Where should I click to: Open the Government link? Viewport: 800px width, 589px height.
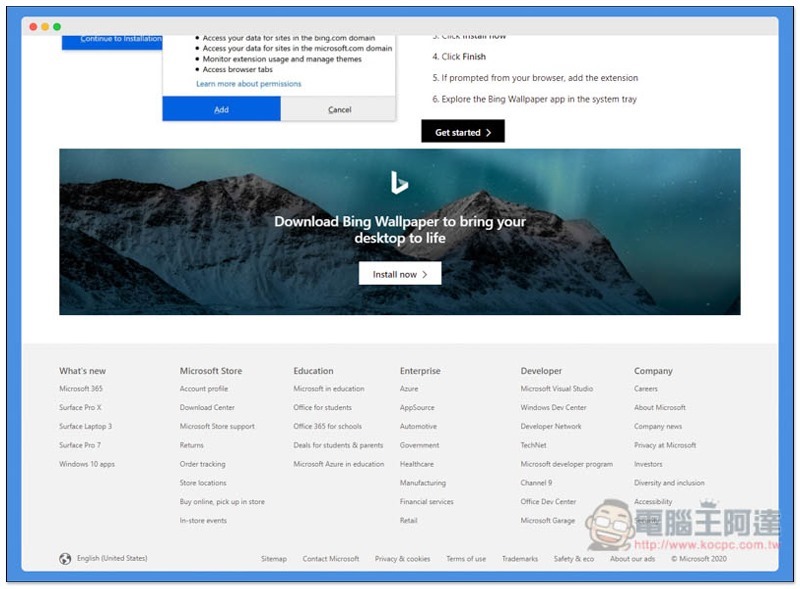pos(419,445)
